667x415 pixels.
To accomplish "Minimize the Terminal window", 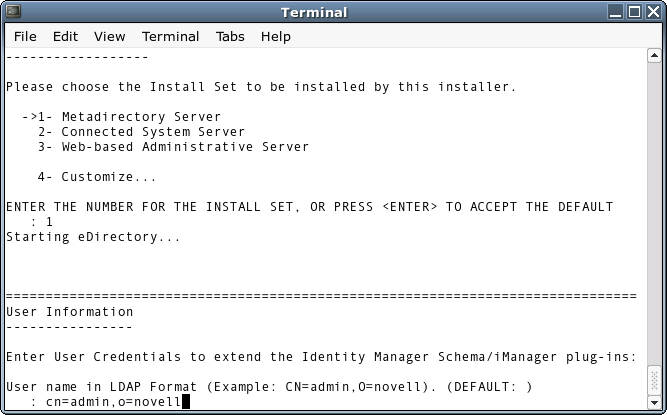I will pos(613,12).
